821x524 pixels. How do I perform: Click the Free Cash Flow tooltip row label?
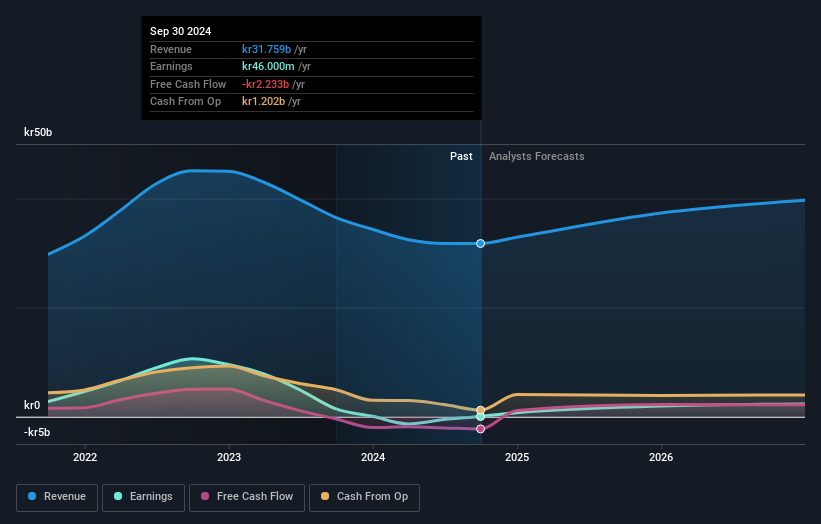(188, 84)
